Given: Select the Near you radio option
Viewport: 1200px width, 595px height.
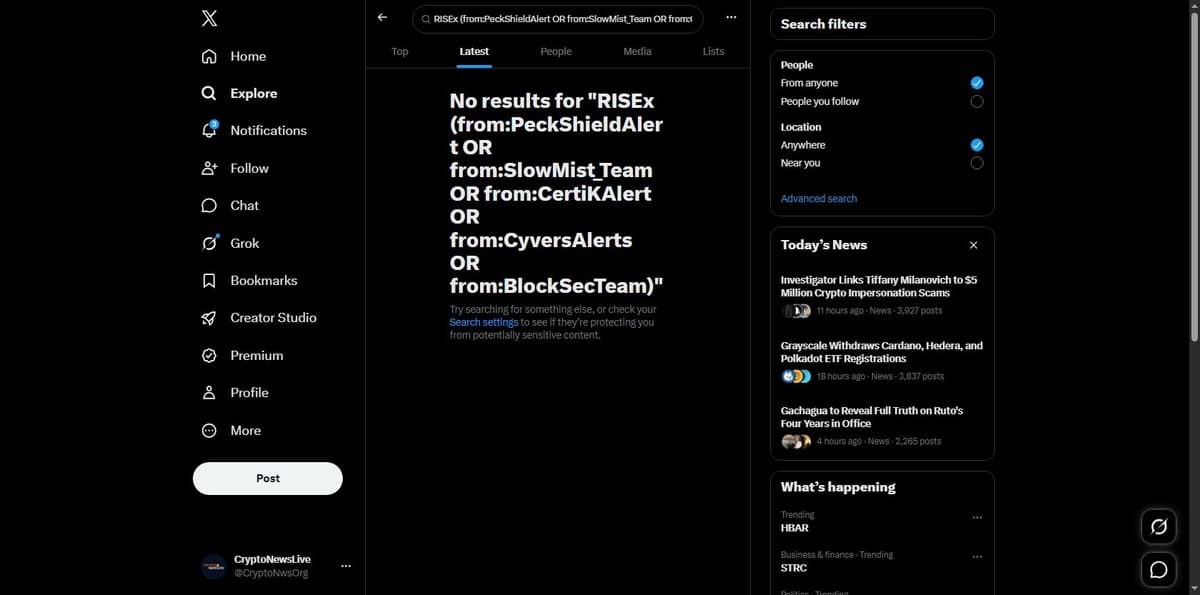Looking at the screenshot, I should click(977, 163).
